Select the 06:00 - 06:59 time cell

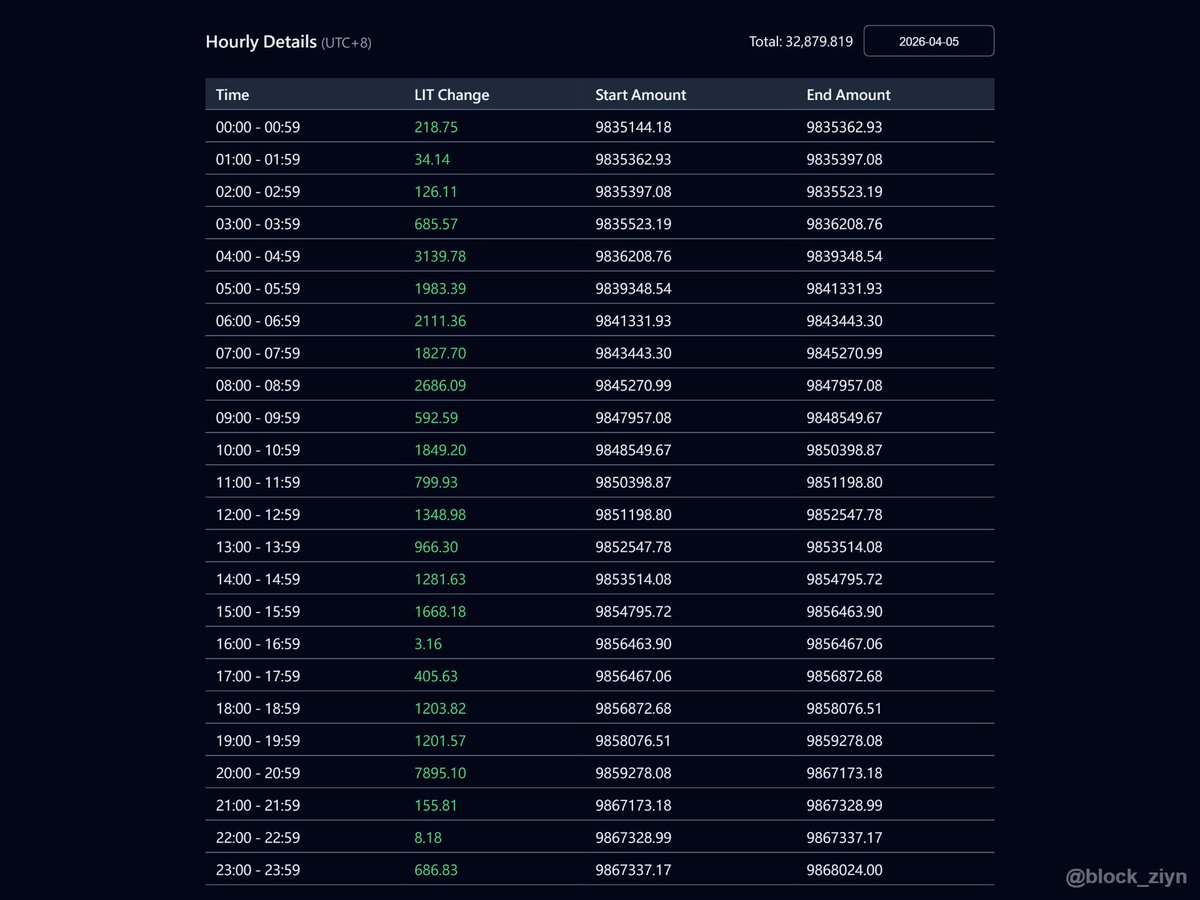click(x=258, y=321)
